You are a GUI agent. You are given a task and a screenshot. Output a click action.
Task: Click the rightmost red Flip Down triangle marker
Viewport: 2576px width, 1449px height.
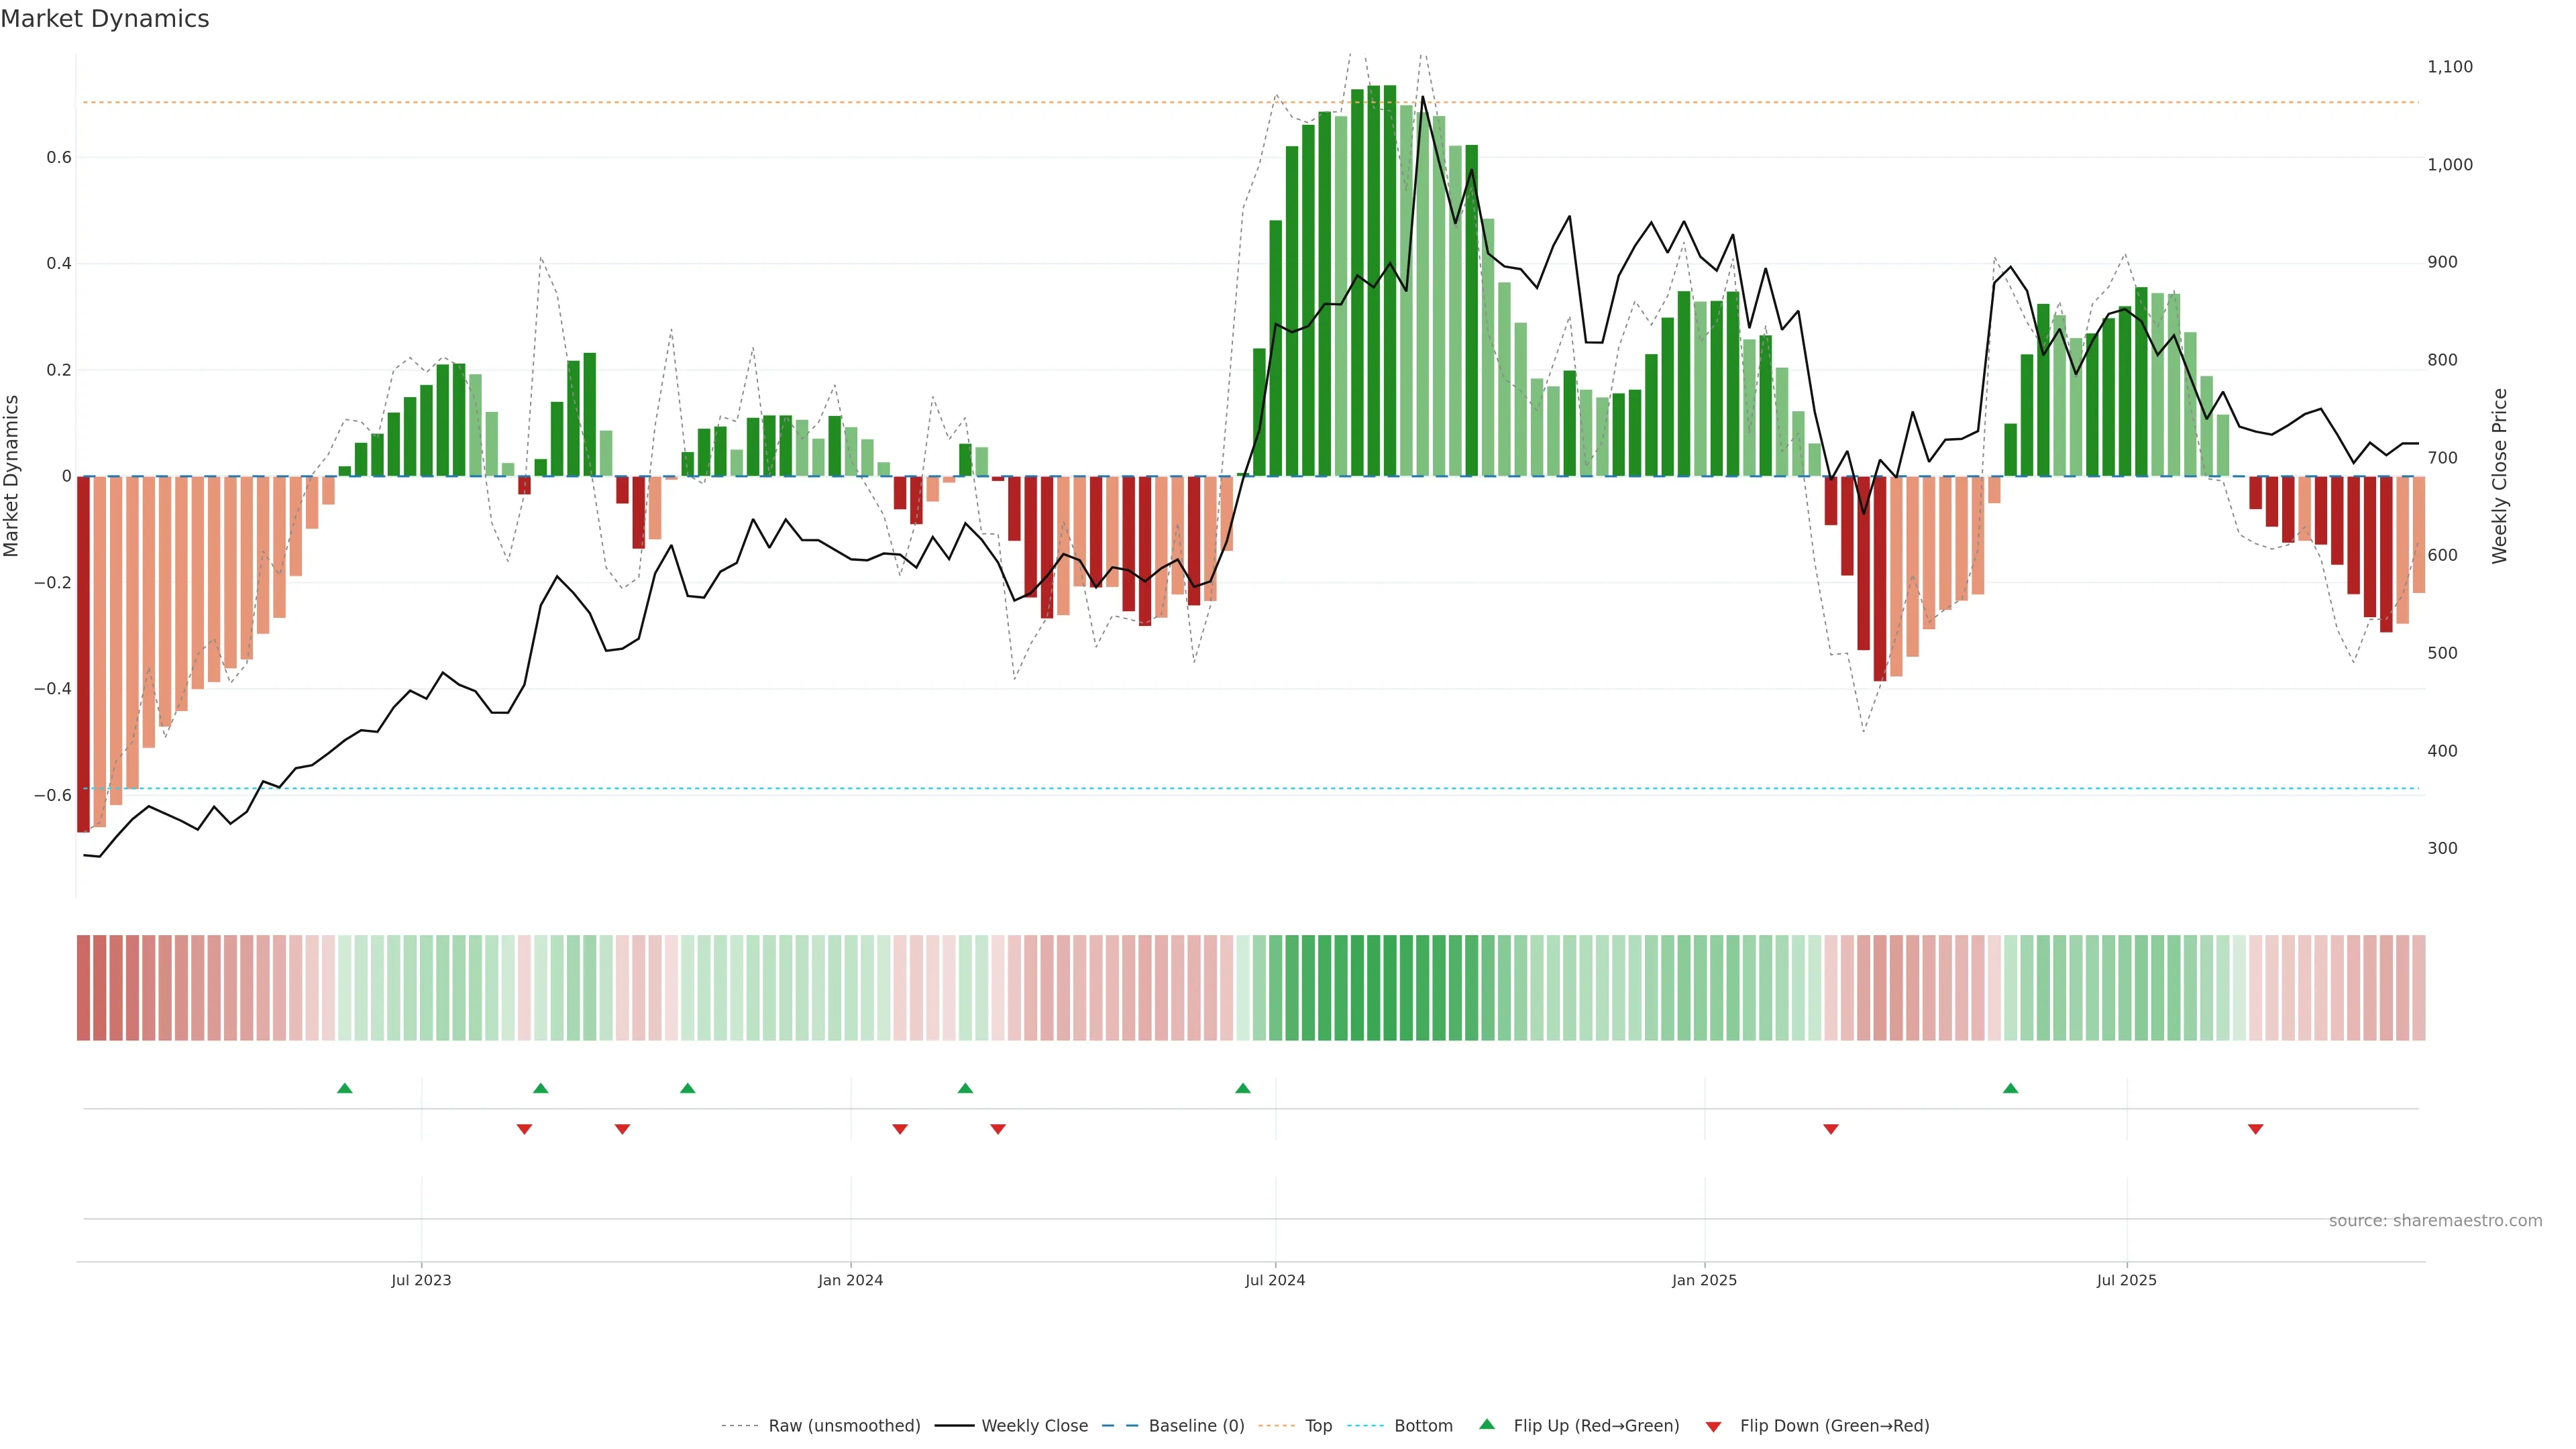click(2256, 1129)
